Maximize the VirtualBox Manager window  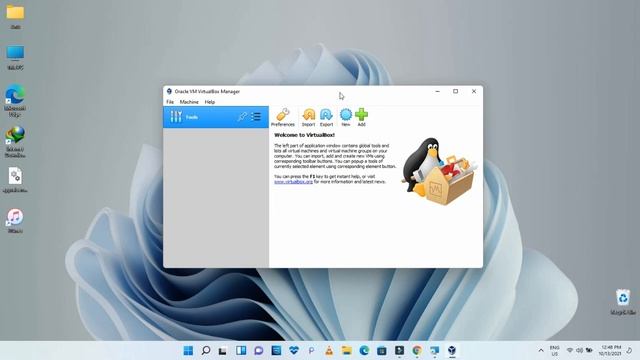coord(456,91)
